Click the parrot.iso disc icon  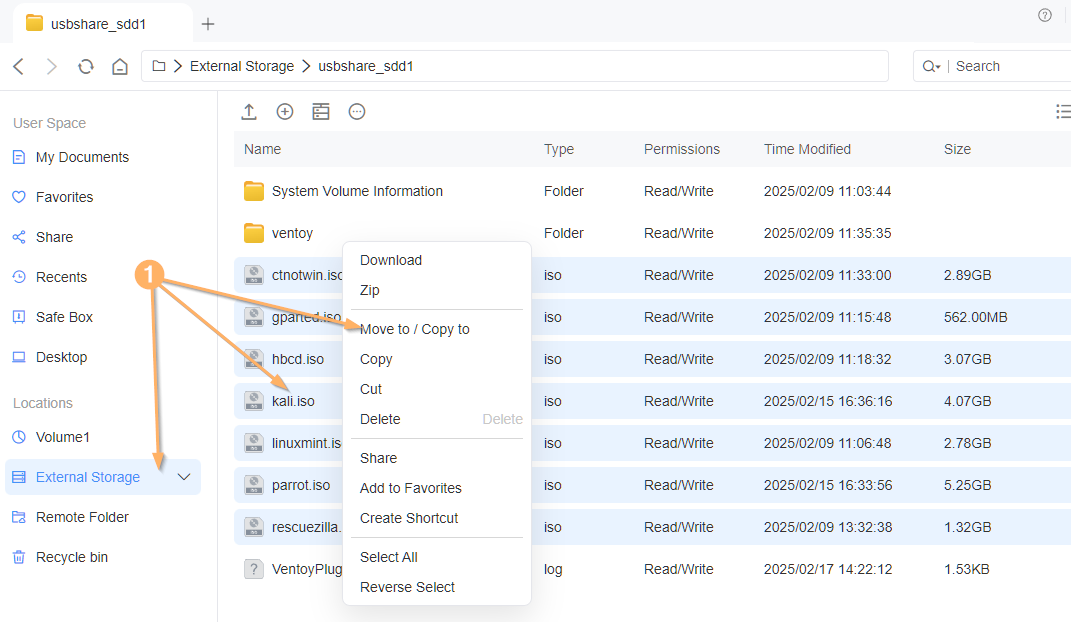(254, 485)
